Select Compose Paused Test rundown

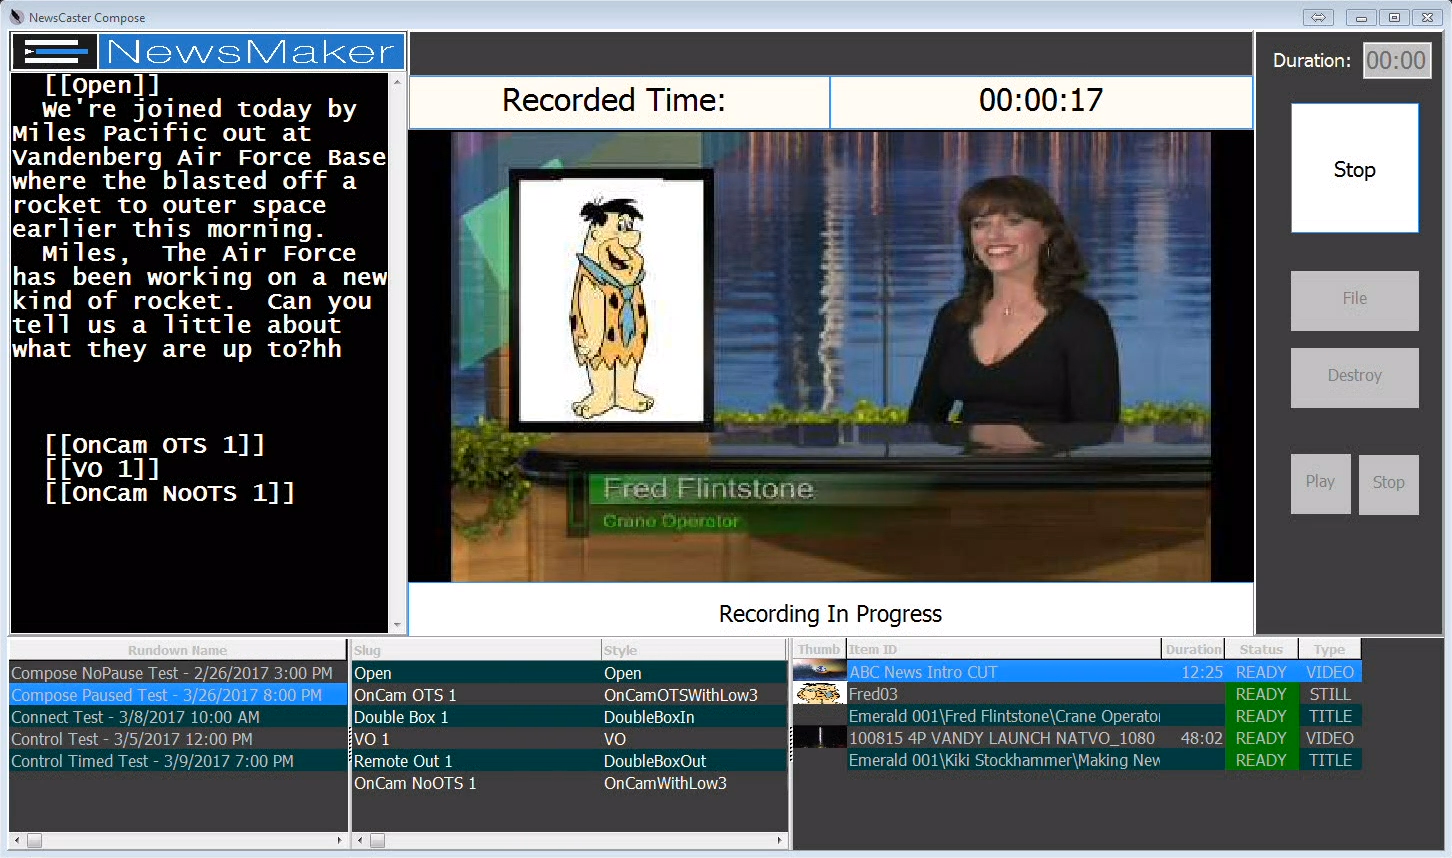coord(178,695)
